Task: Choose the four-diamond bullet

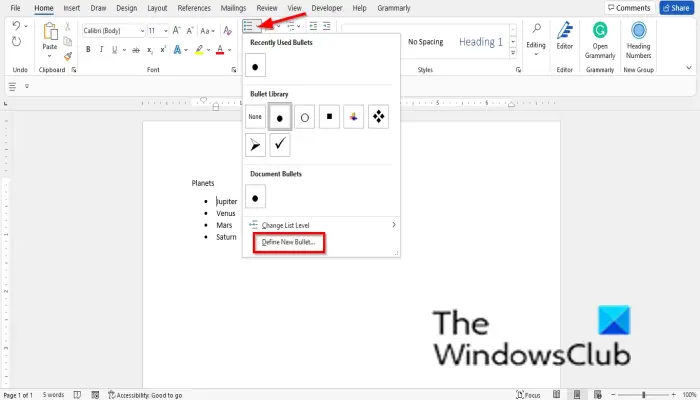Action: [379, 117]
